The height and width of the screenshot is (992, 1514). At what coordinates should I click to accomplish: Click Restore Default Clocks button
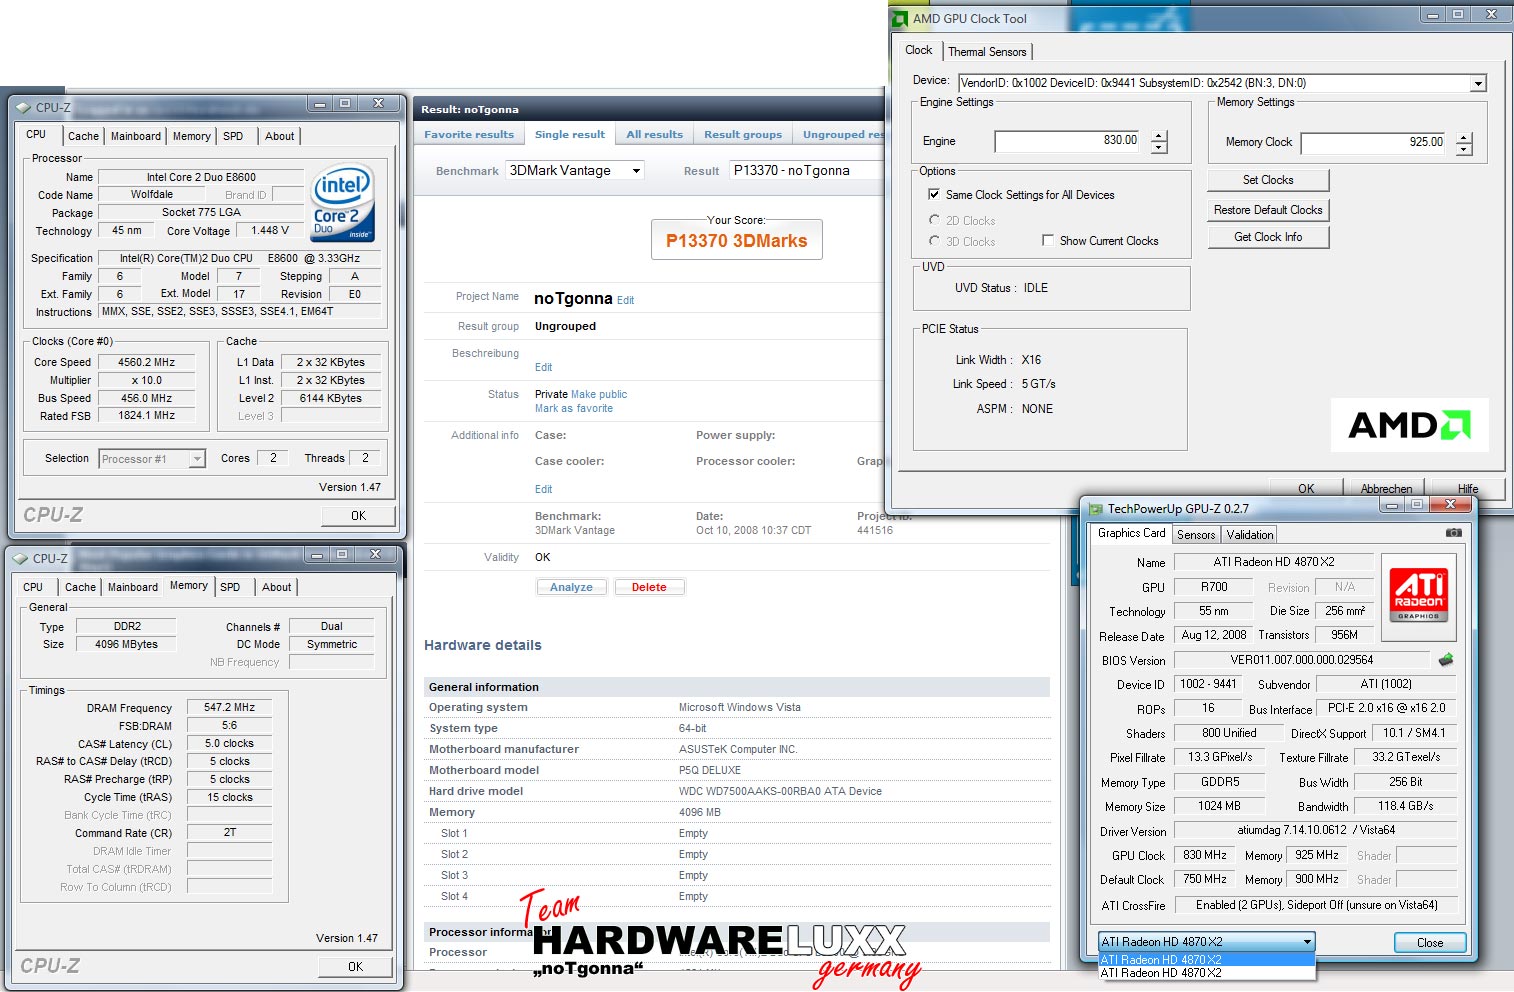[1268, 210]
